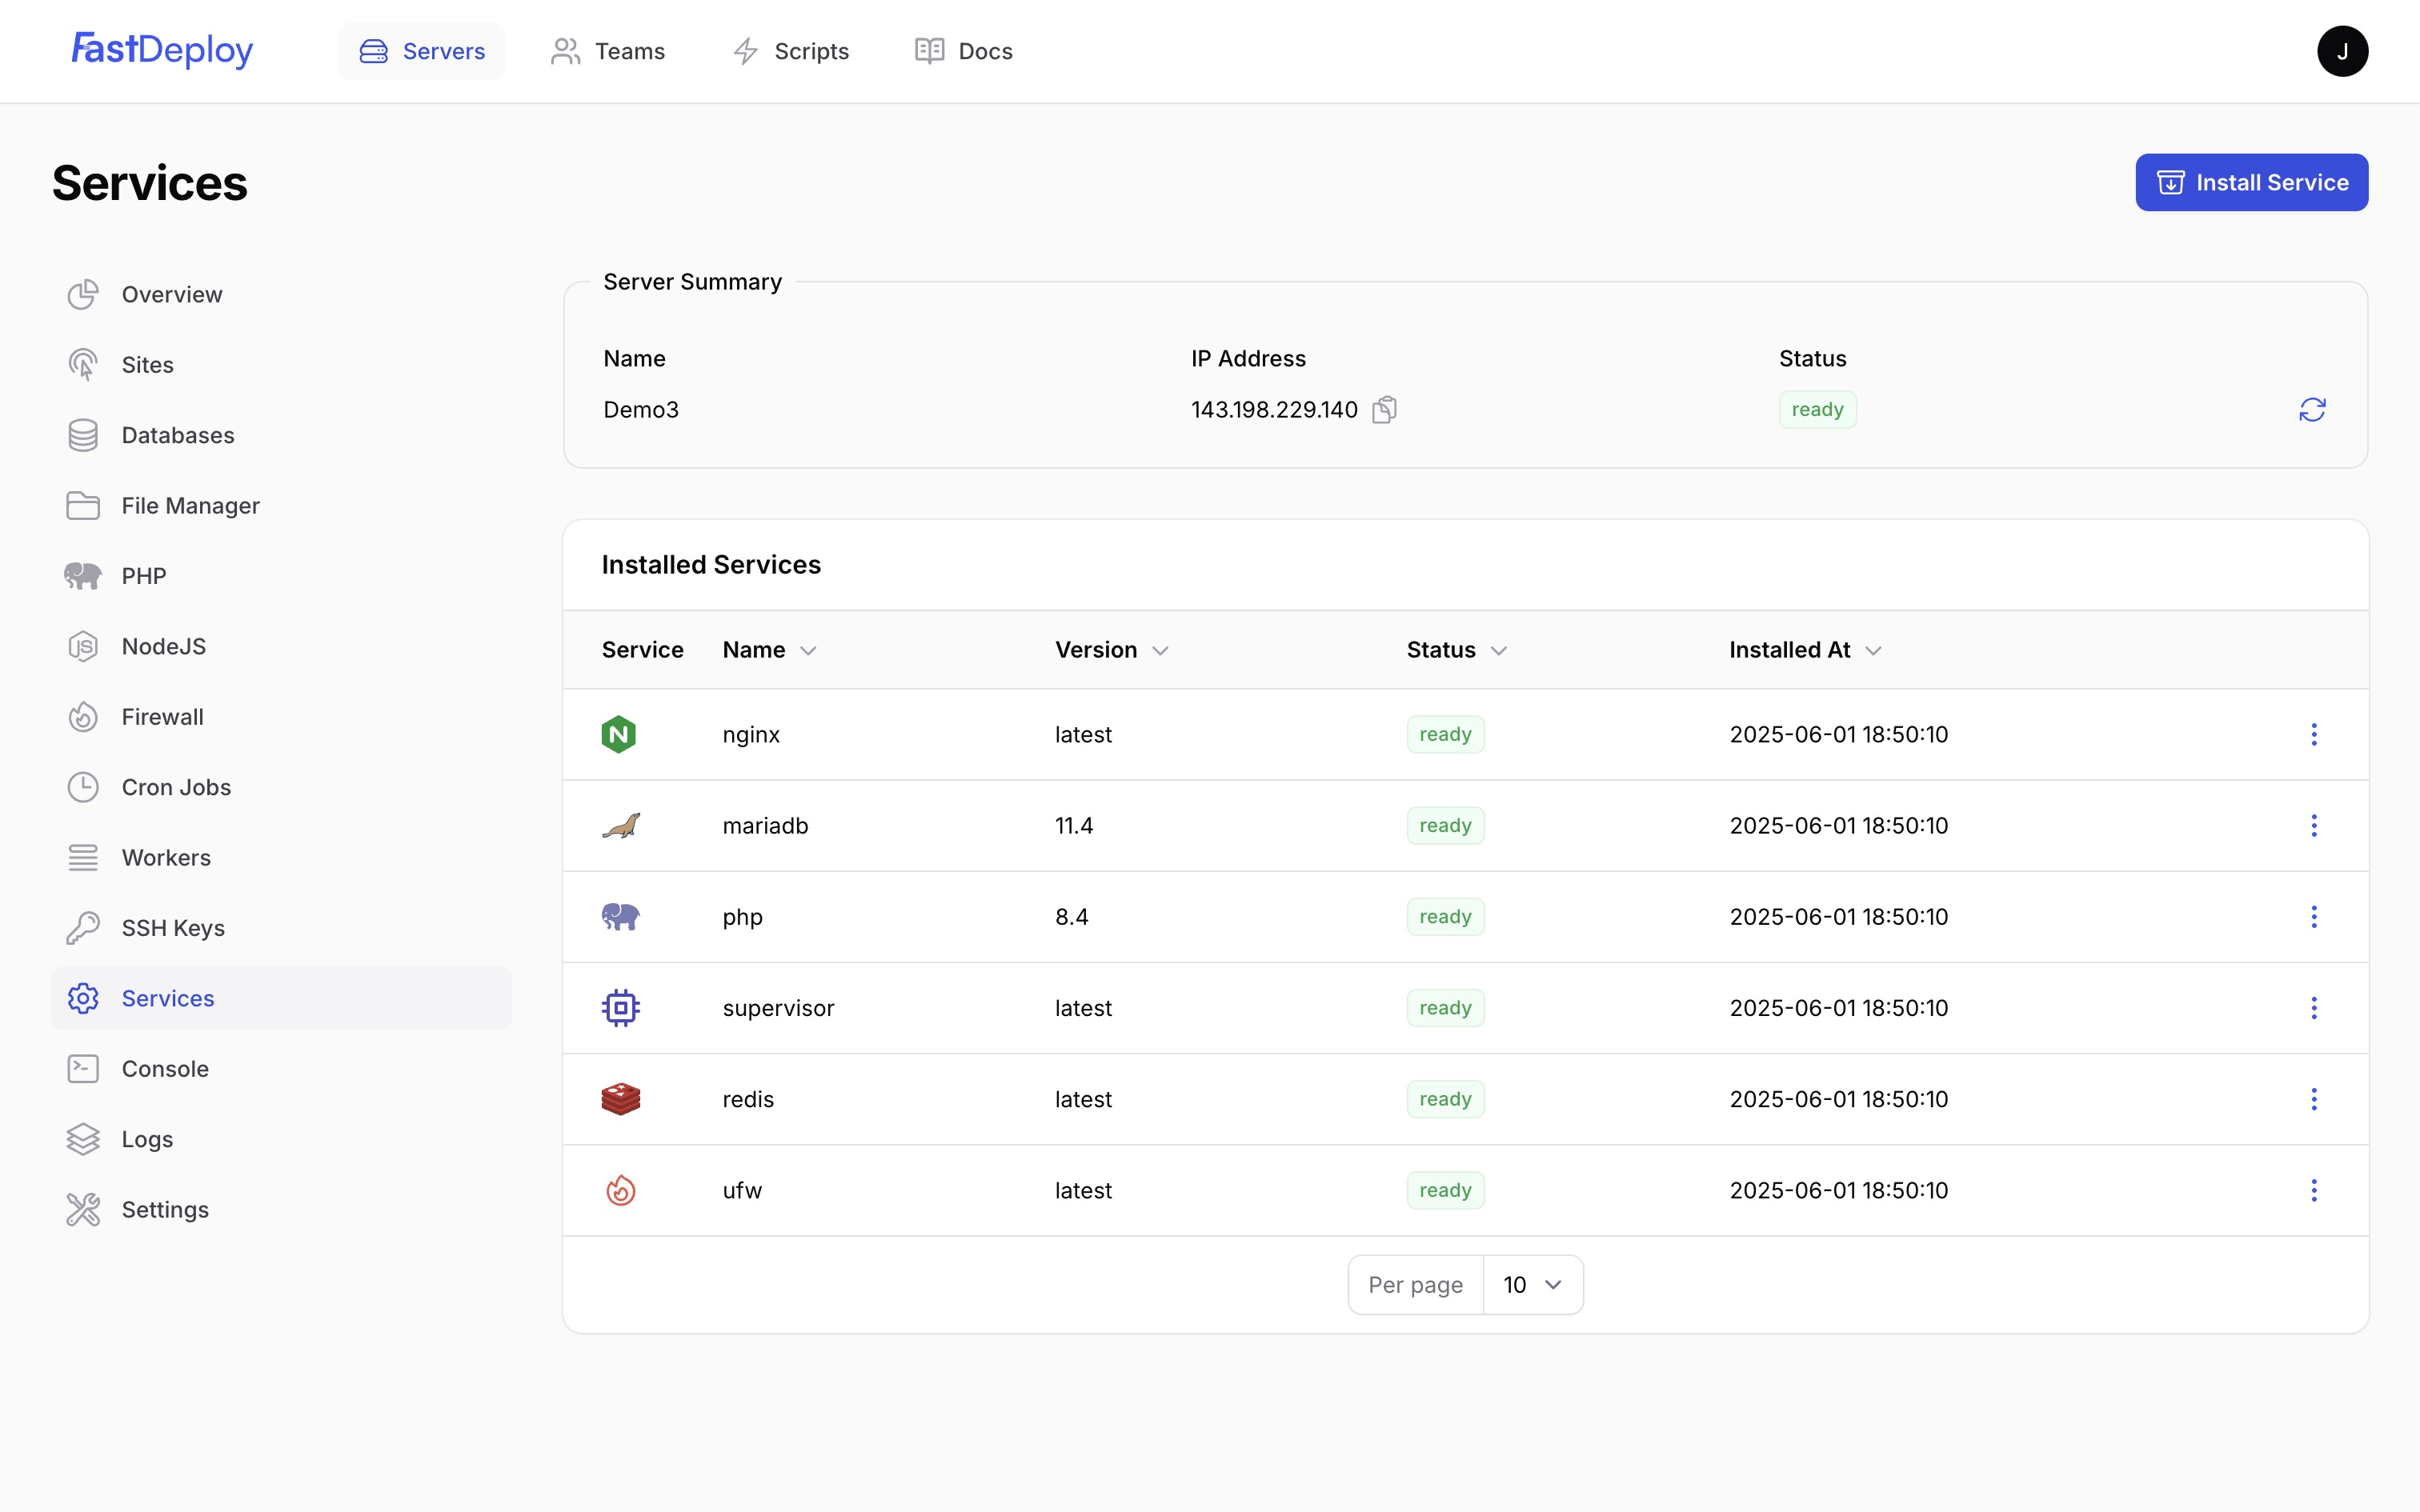Click the php version 8.4
This screenshot has height=1512, width=2420.
pos(1071,917)
